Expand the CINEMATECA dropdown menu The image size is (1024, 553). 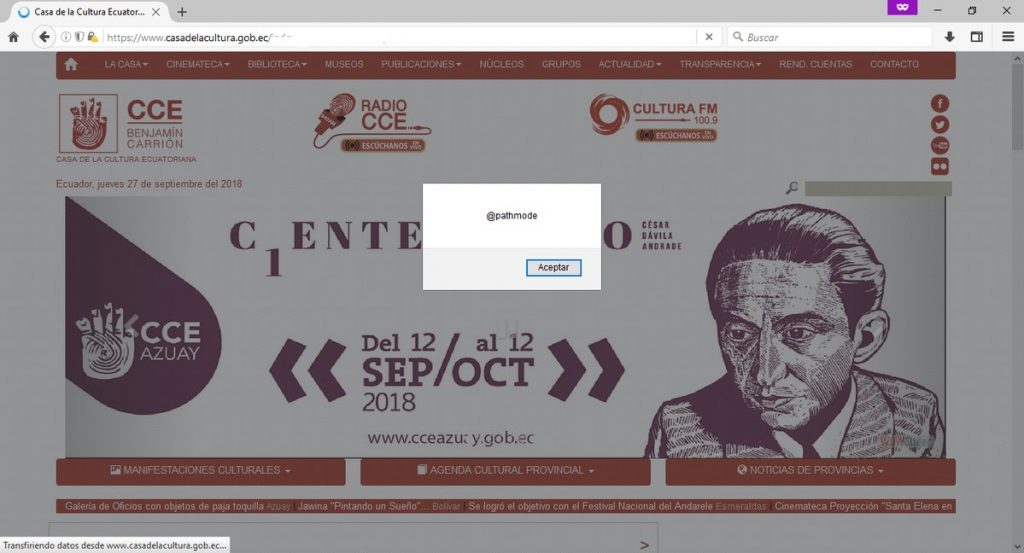(198, 64)
